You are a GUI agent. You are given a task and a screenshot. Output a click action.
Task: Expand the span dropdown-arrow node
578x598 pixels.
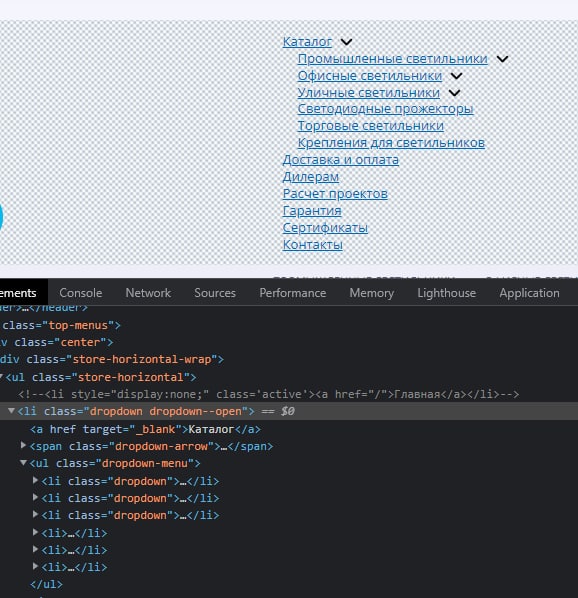pos(23,445)
